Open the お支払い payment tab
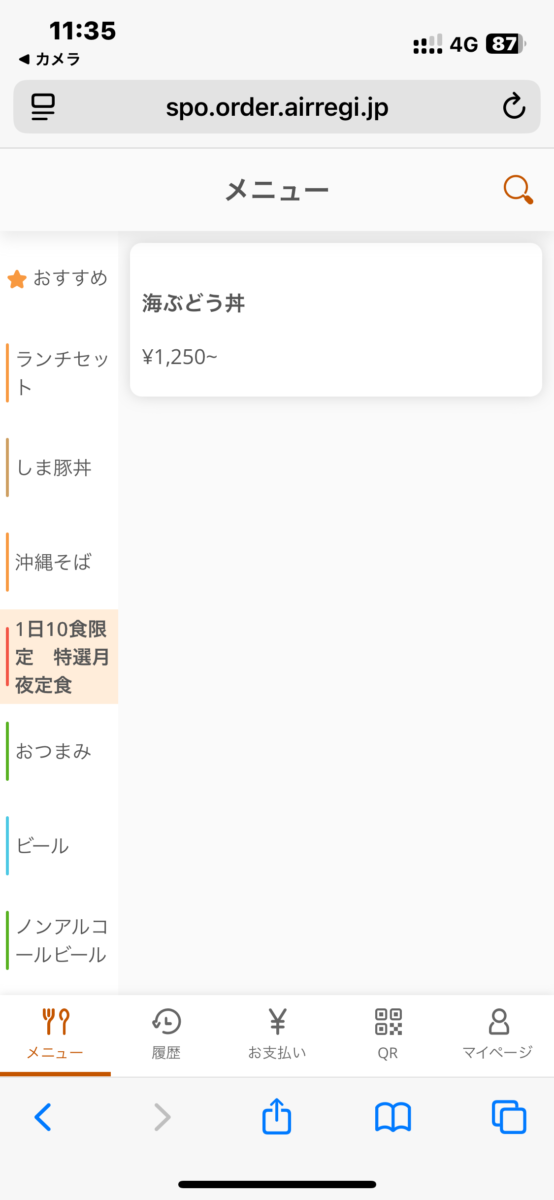 pyautogui.click(x=277, y=1034)
